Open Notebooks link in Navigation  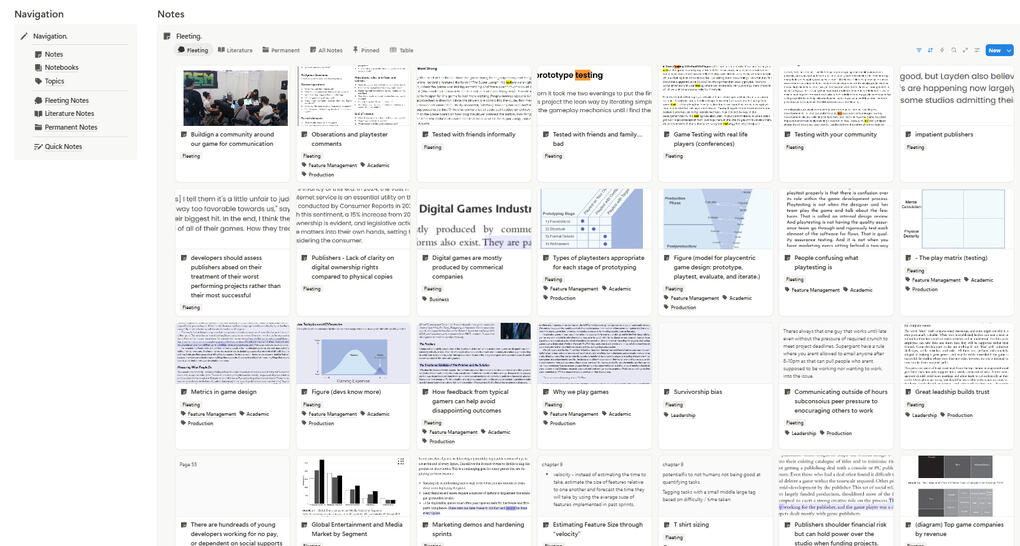pyautogui.click(x=61, y=68)
